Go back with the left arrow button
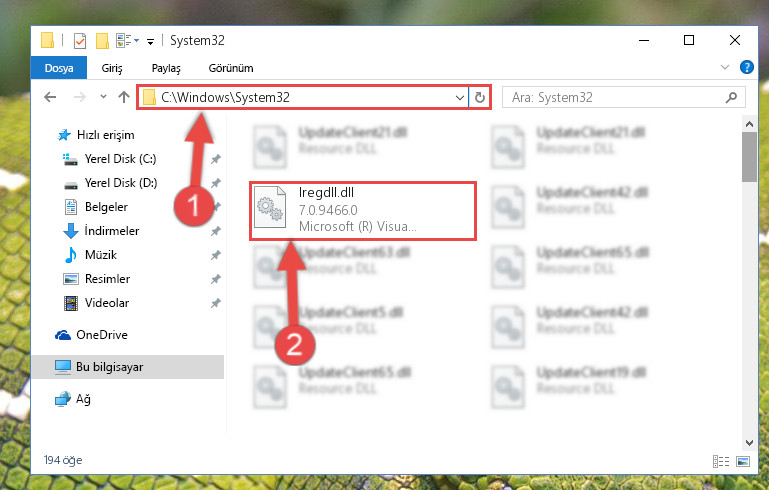The image size is (769, 490). (50, 97)
